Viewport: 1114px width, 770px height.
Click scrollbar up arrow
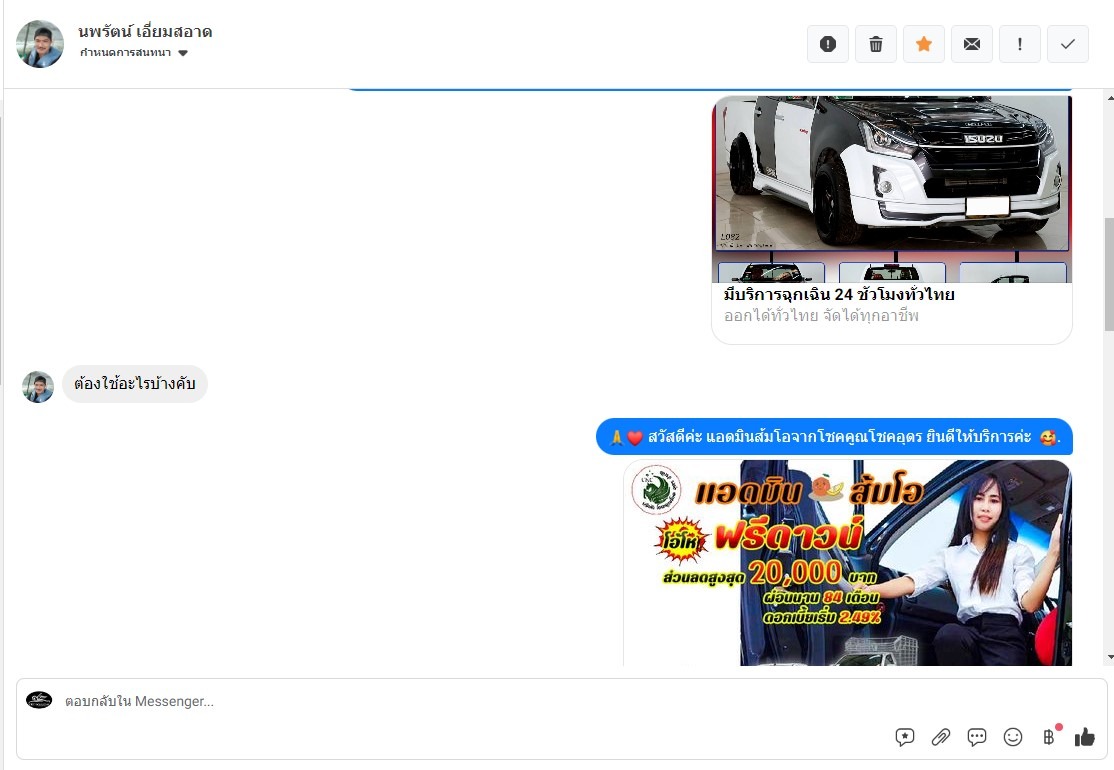(x=1110, y=98)
